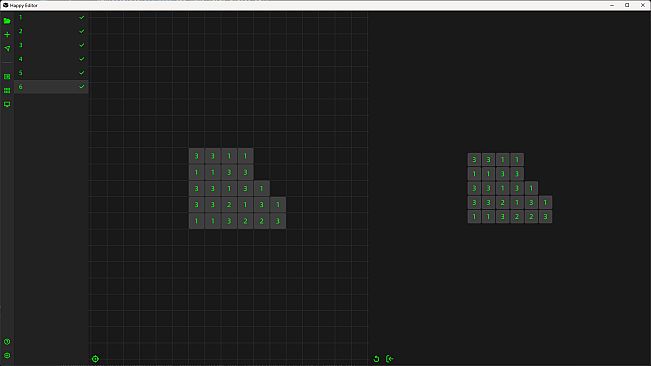The width and height of the screenshot is (651, 366).
Task: Click the bottom circular sidebar icon
Action: coord(7,355)
